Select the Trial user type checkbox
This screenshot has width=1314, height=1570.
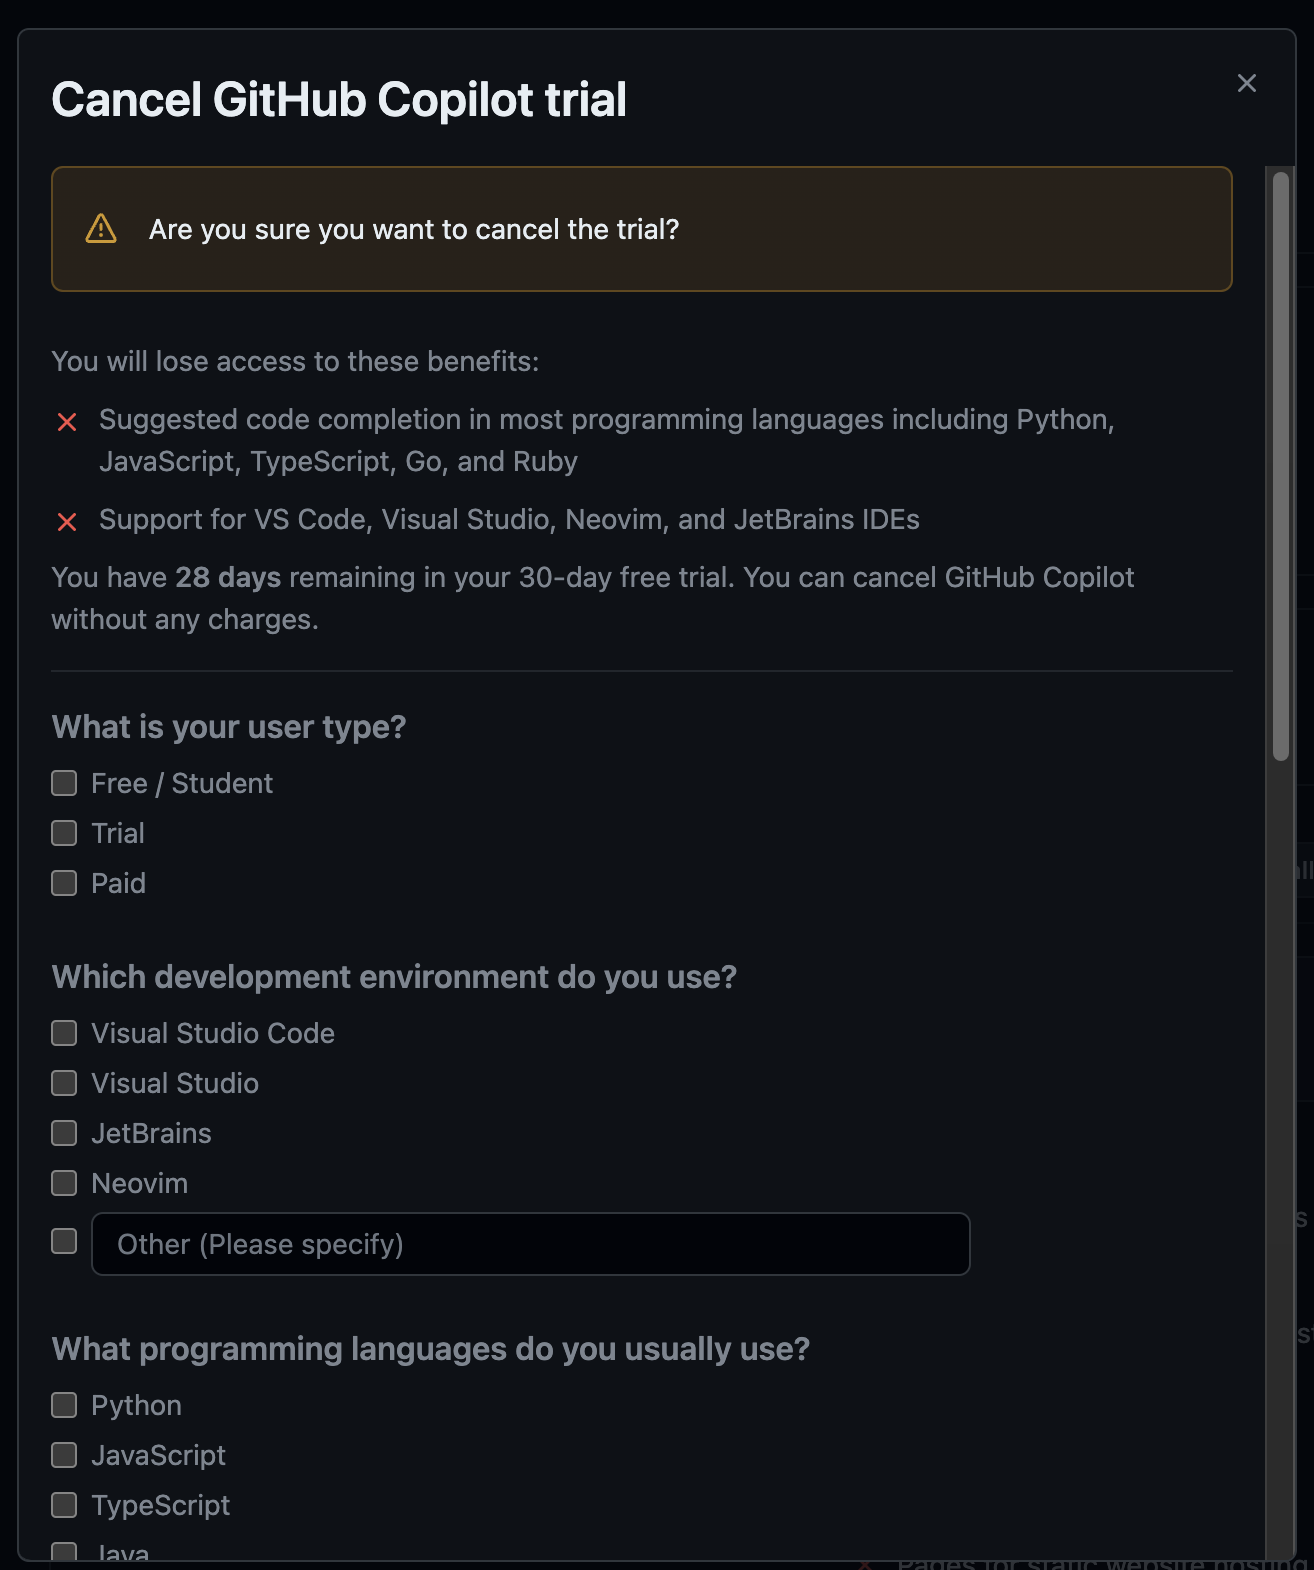64,833
